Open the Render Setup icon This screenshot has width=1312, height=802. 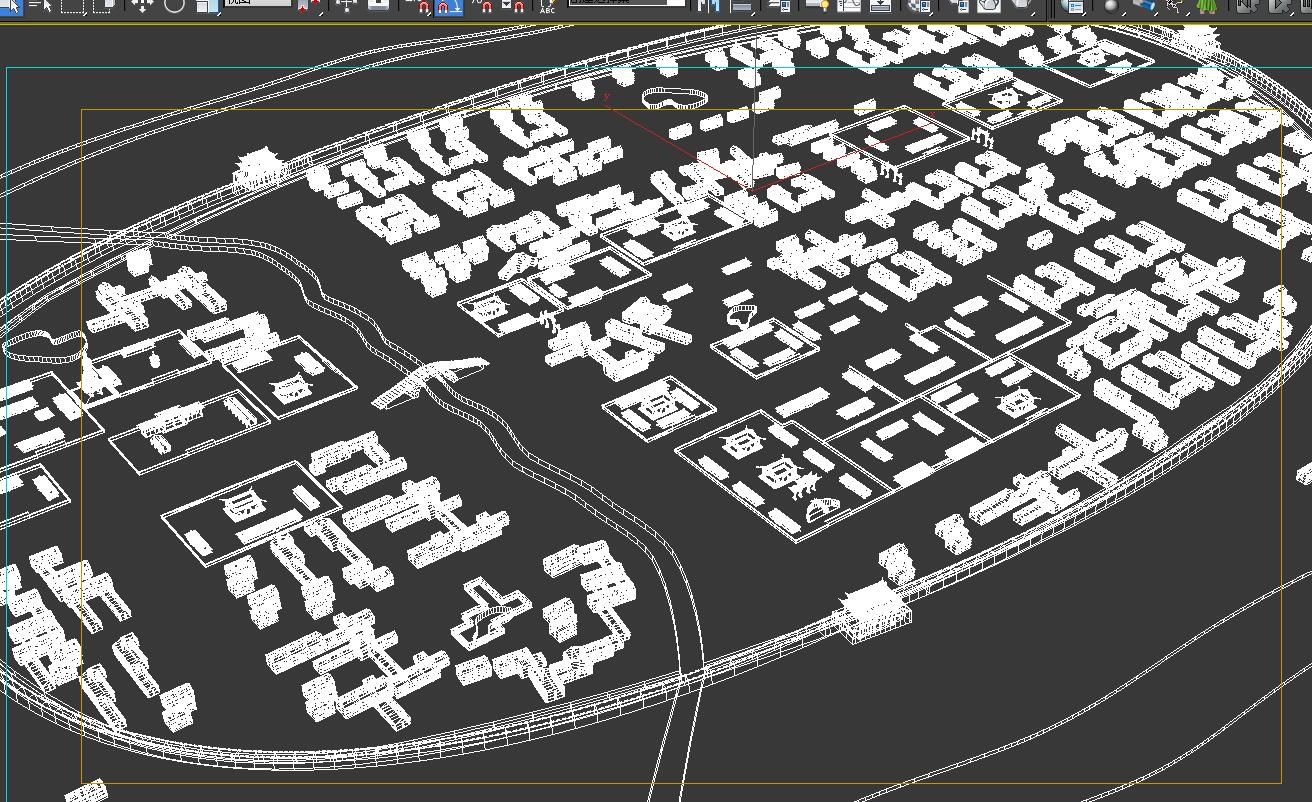[x=958, y=5]
